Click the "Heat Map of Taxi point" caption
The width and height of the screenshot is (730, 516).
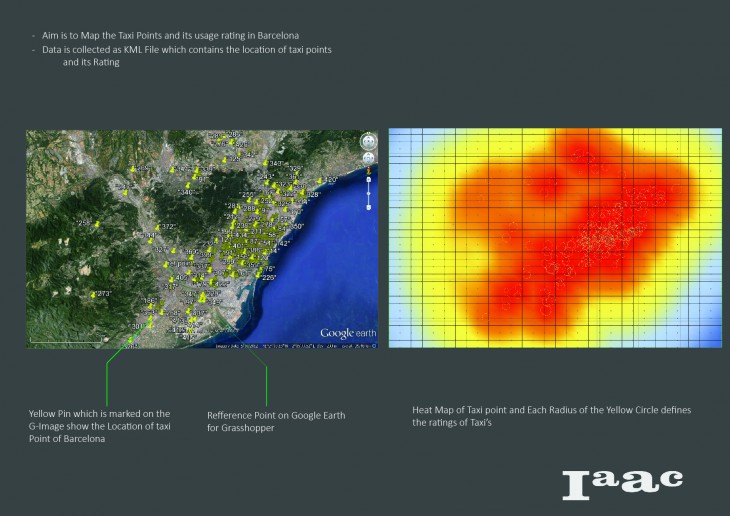tap(558, 416)
